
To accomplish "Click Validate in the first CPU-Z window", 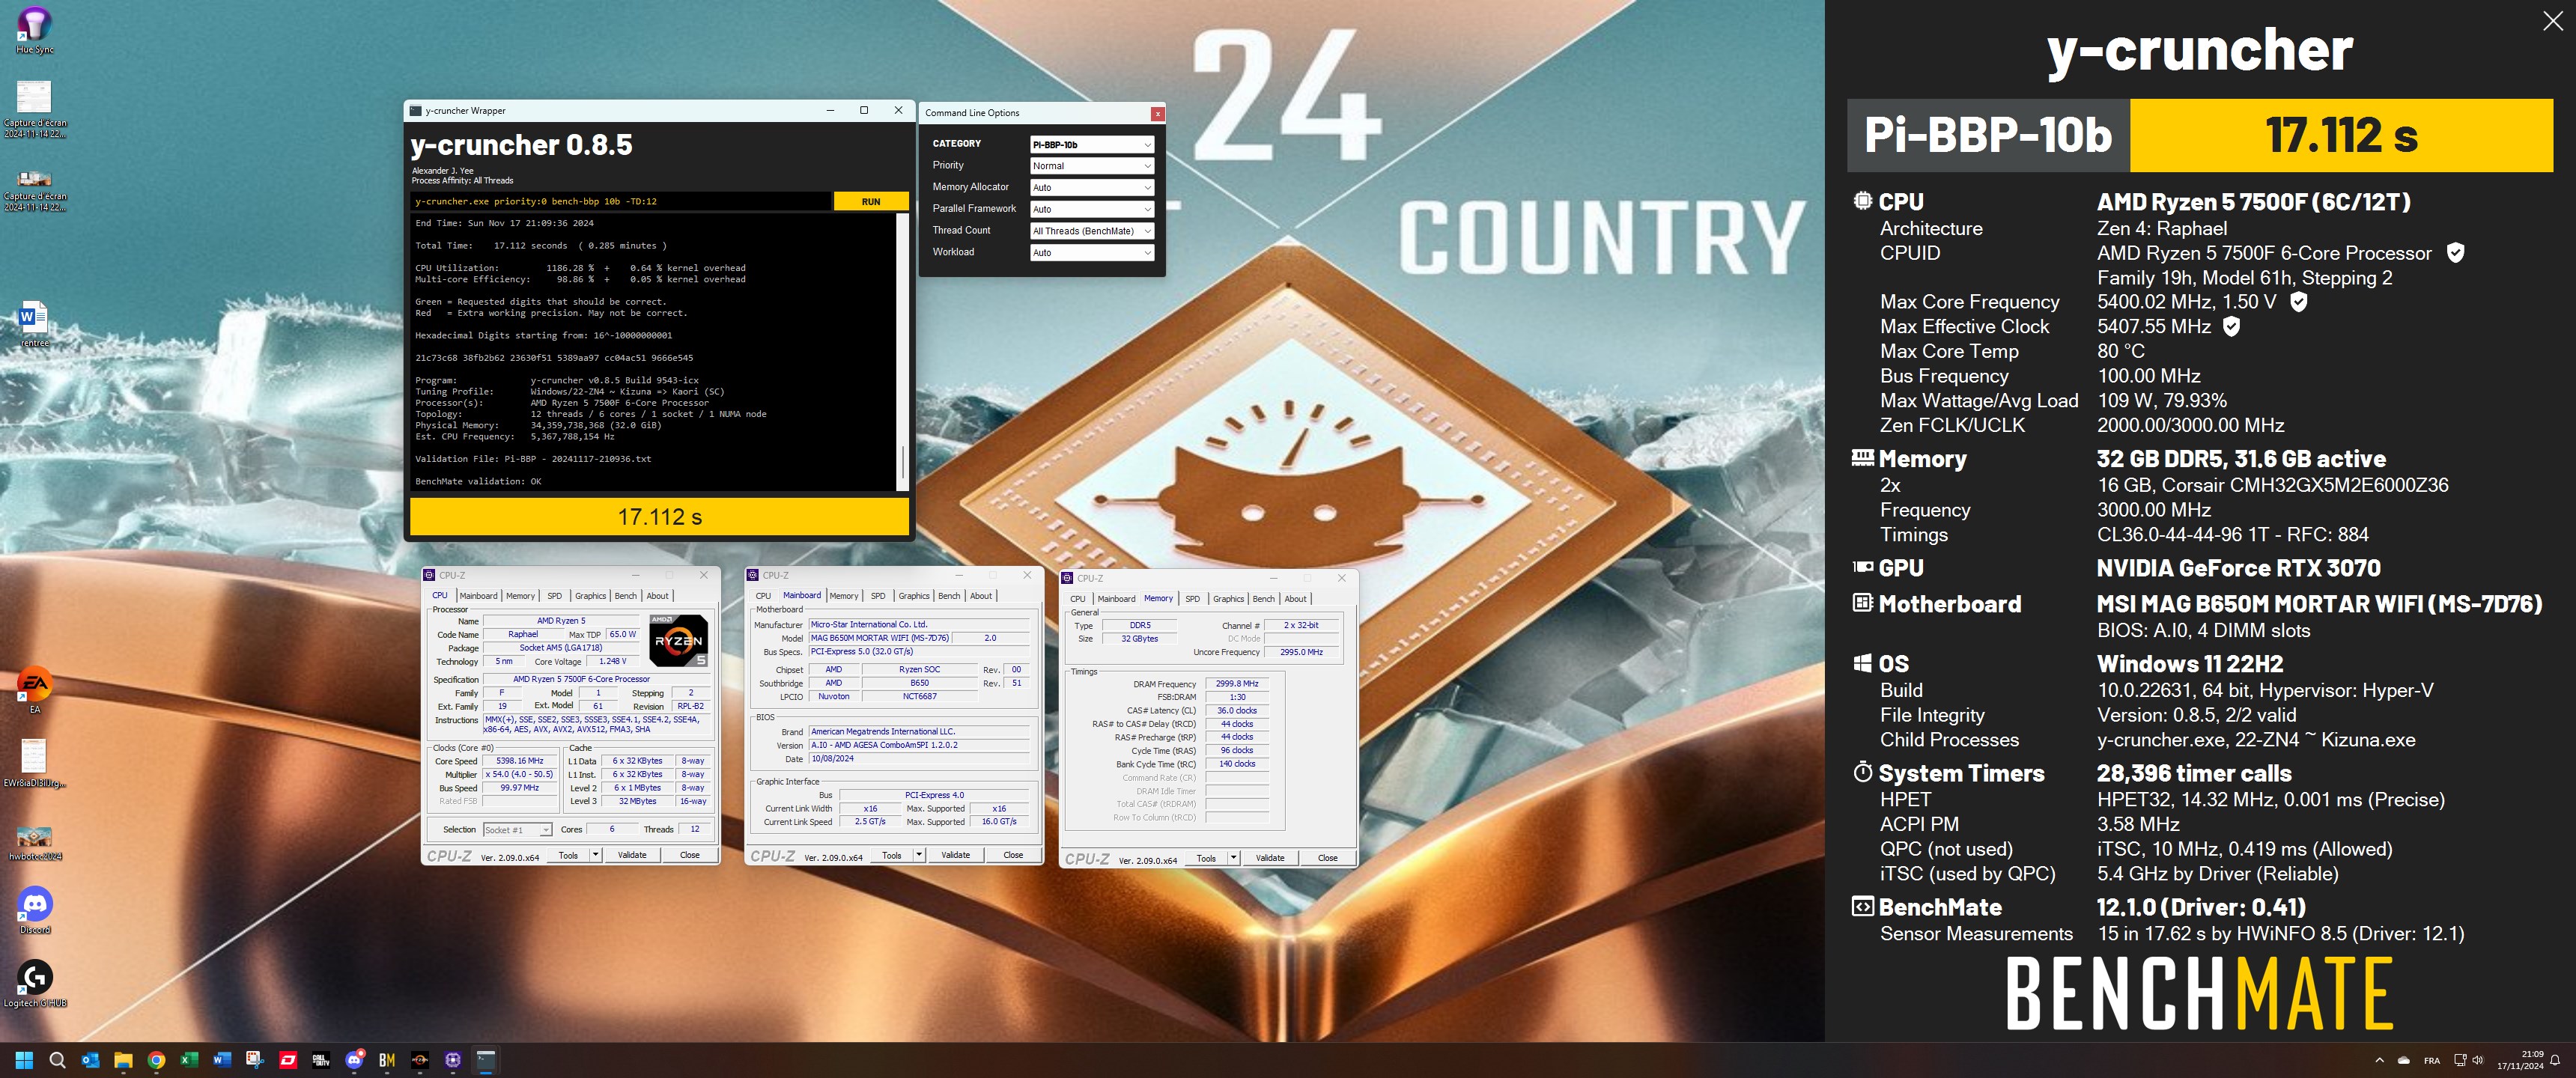I will click(x=632, y=855).
